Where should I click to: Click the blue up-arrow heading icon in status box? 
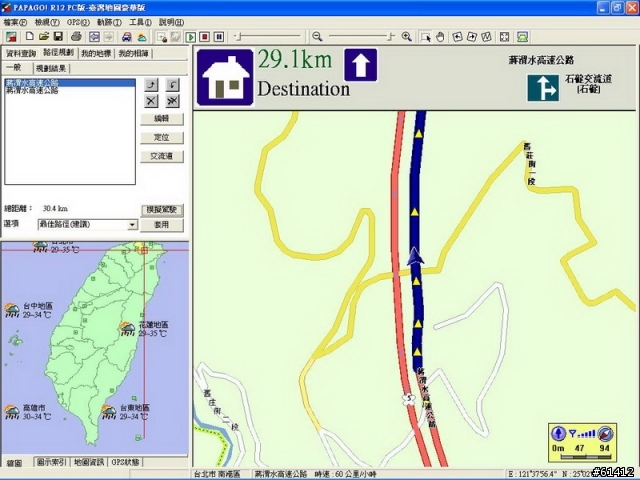[x=558, y=433]
